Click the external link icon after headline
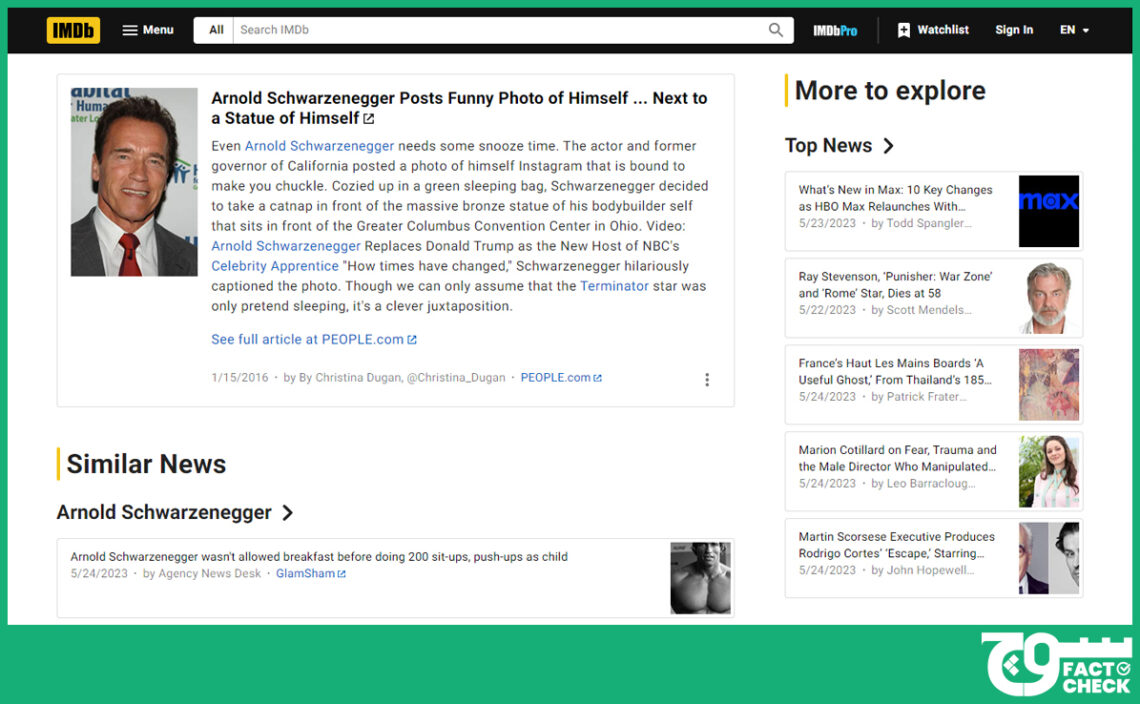 (369, 119)
